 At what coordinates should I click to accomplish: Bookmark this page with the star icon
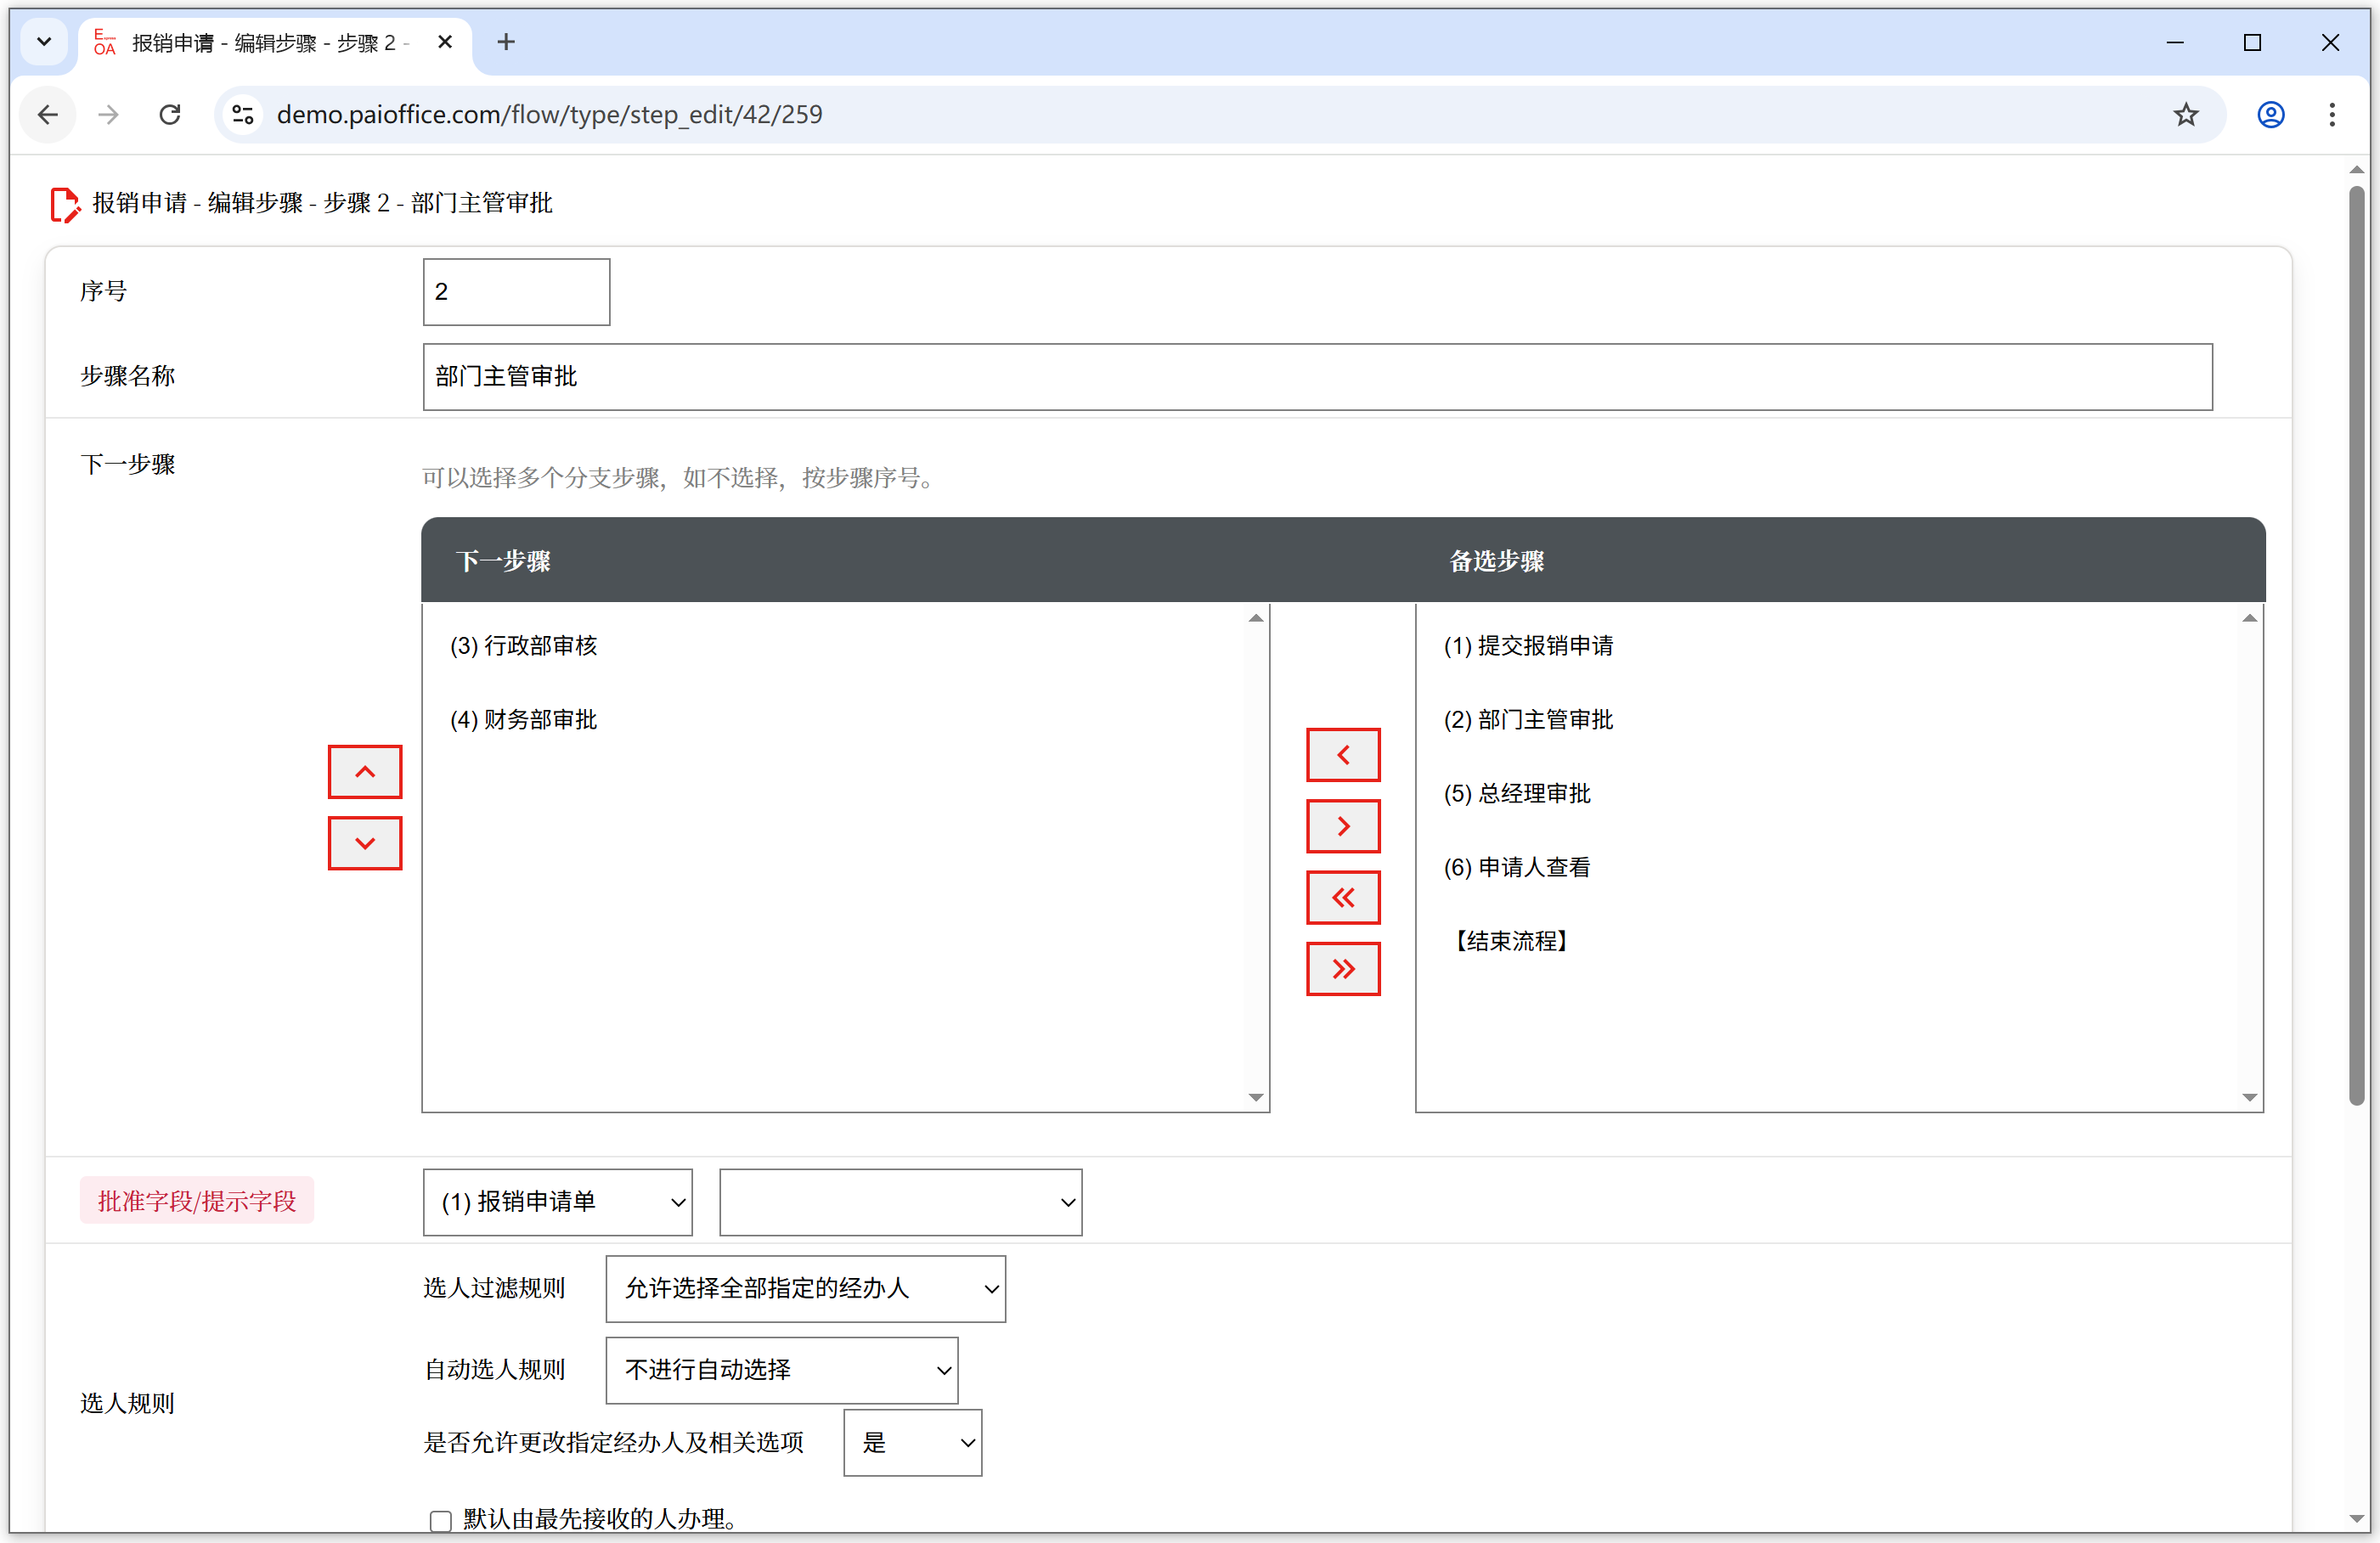[2185, 114]
